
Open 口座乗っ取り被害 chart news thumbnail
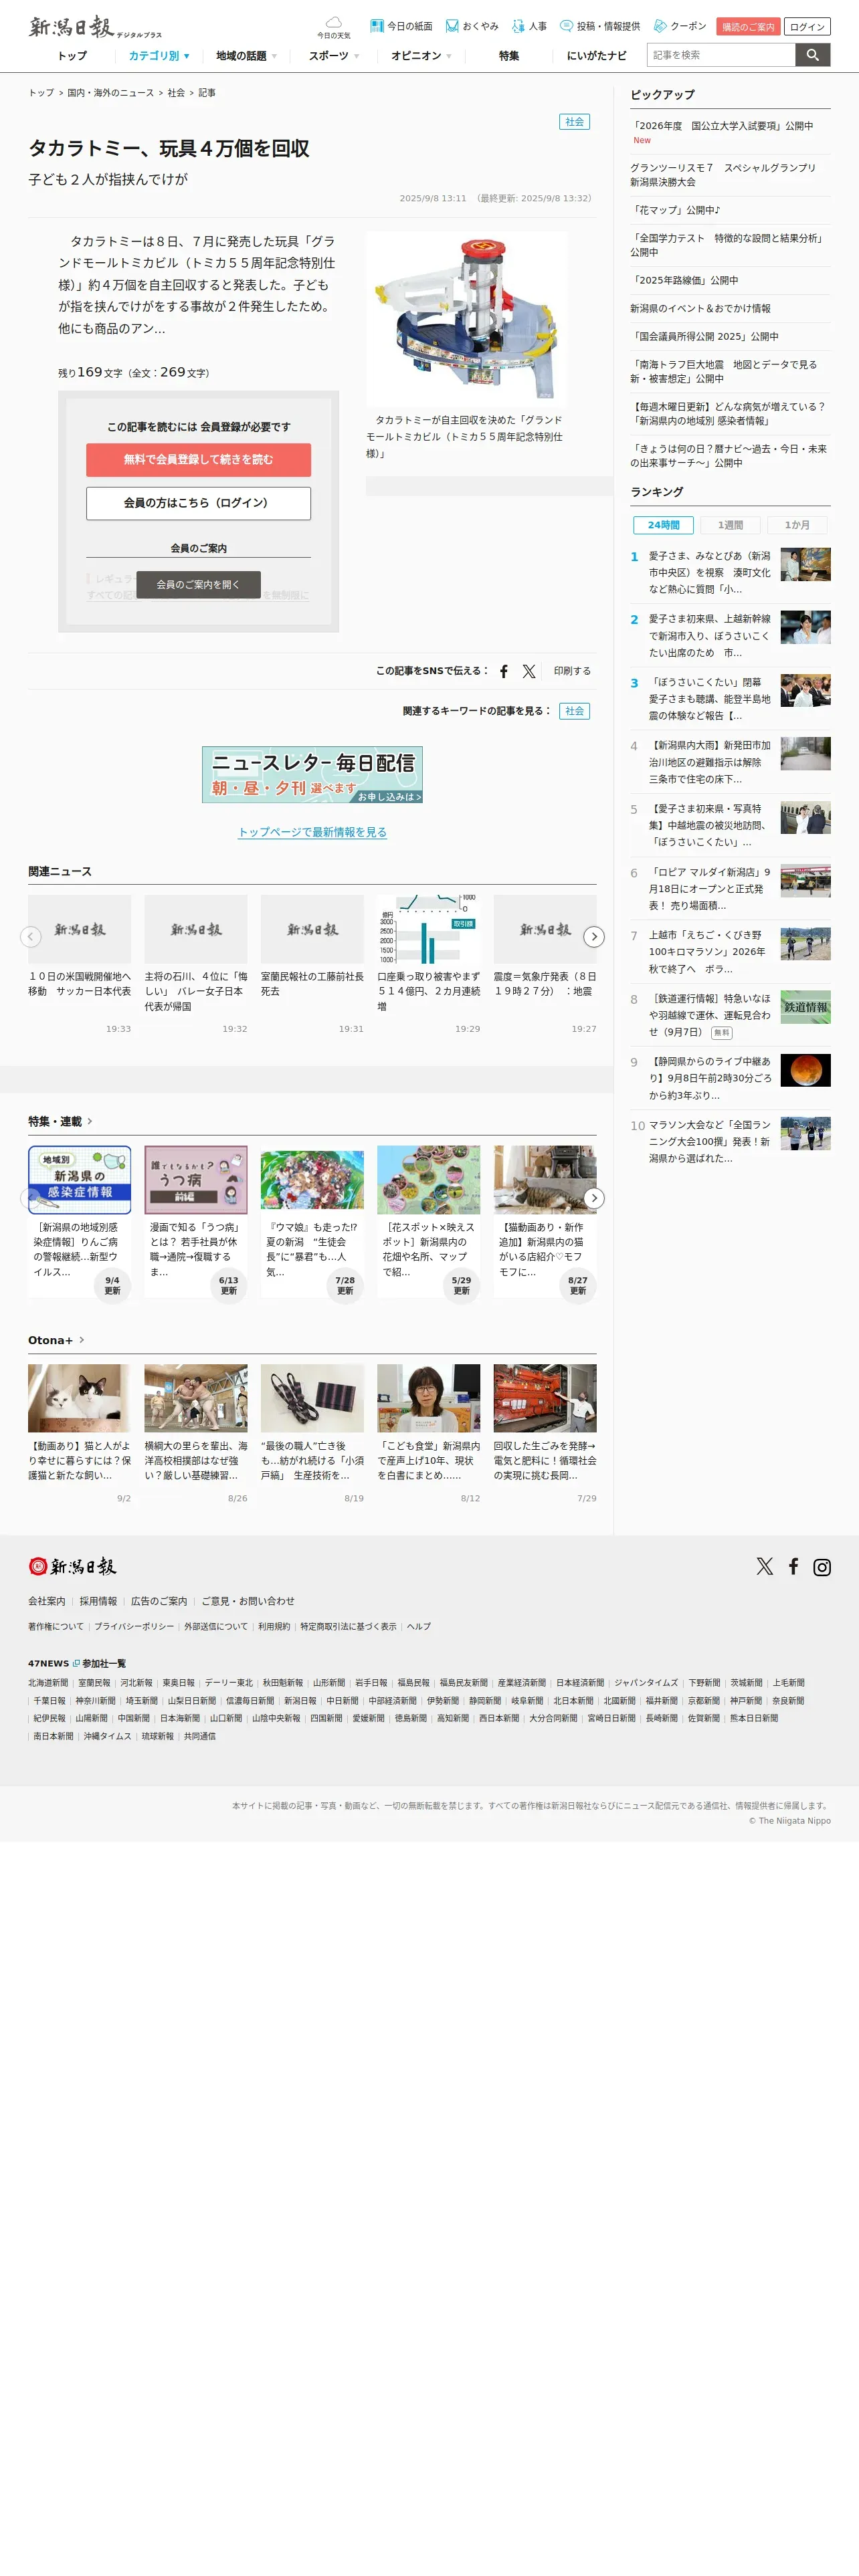tap(428, 929)
